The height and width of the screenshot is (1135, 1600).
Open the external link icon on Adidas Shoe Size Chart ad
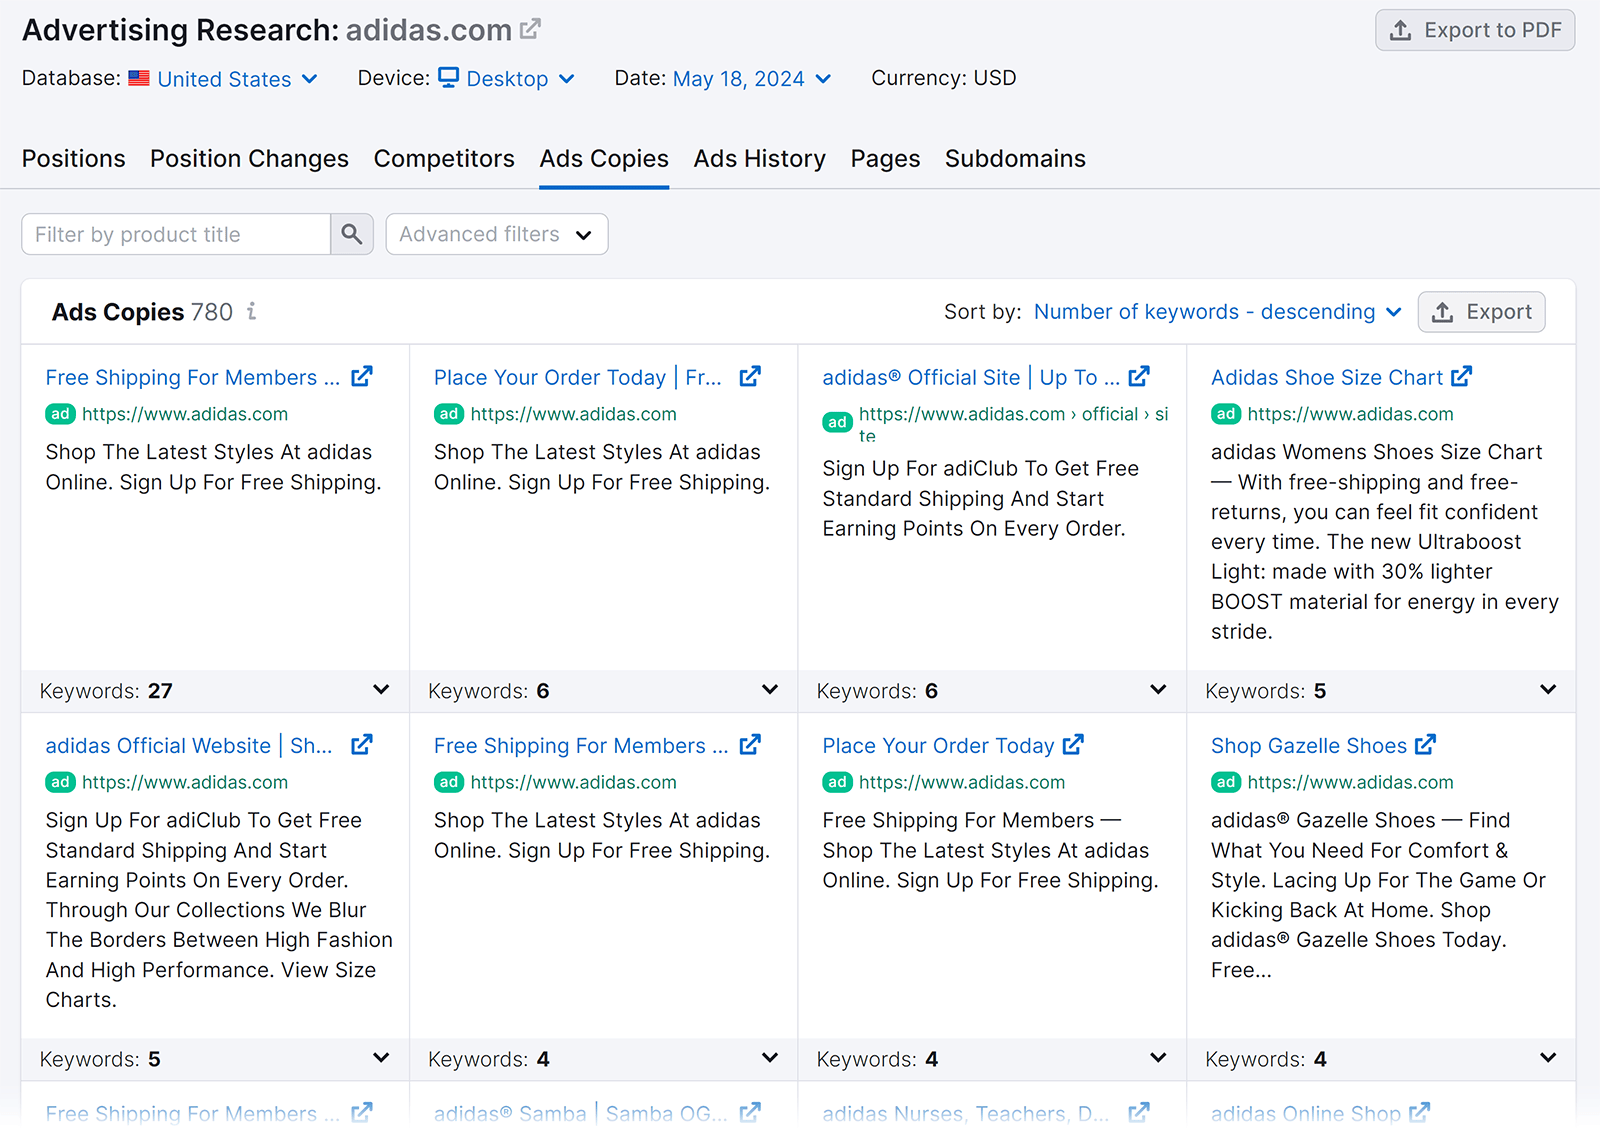click(x=1462, y=376)
